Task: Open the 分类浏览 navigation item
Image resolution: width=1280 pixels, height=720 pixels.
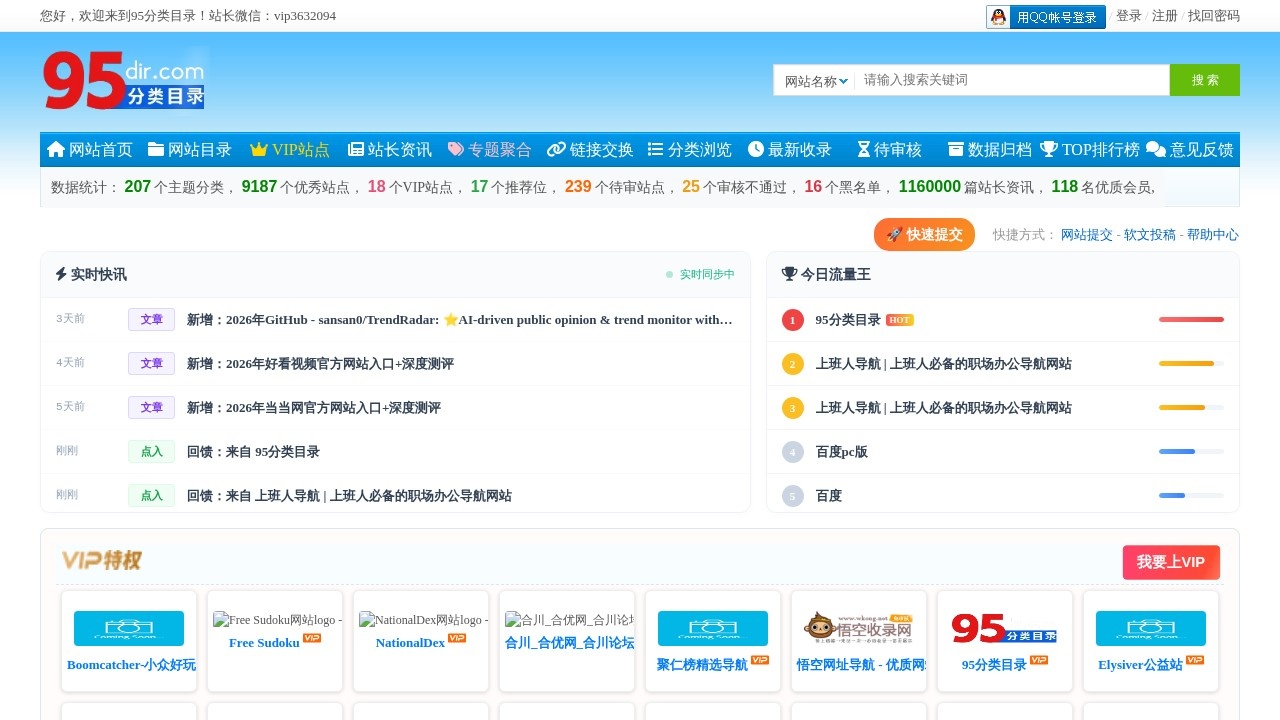Action: [689, 150]
